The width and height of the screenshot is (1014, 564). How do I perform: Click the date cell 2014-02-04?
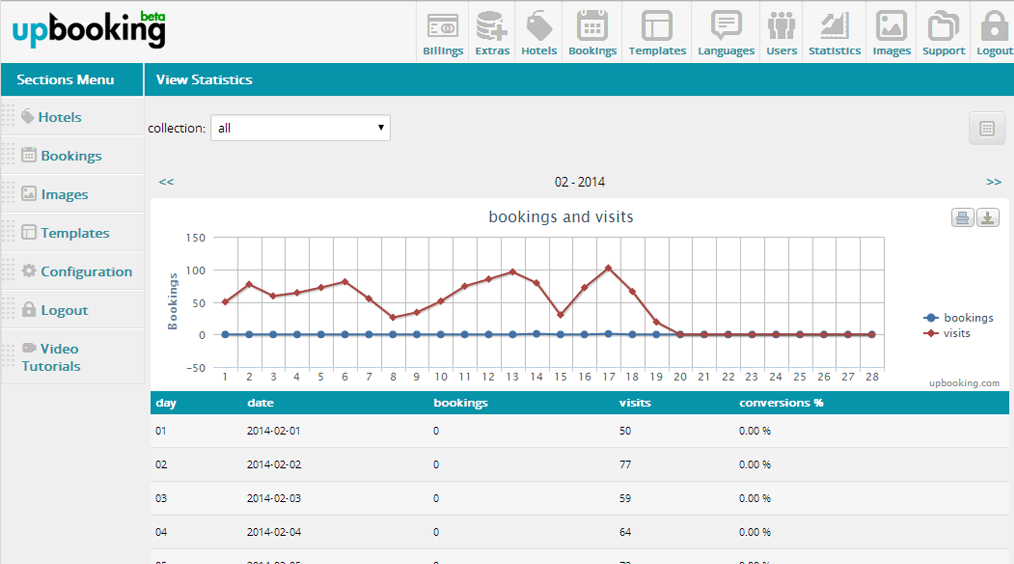(274, 532)
